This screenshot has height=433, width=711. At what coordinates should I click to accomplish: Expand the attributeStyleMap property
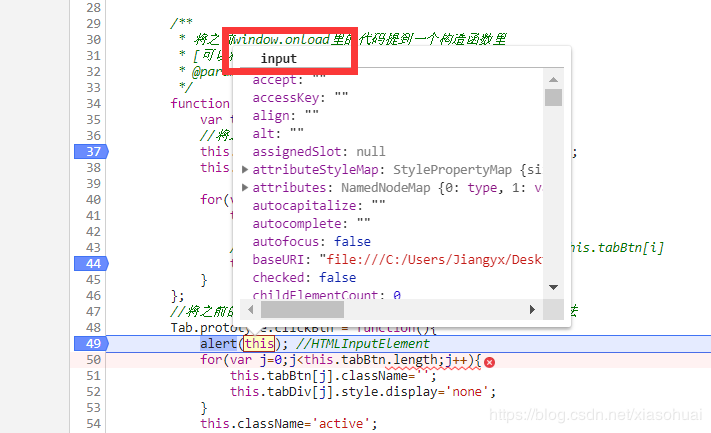tap(245, 170)
